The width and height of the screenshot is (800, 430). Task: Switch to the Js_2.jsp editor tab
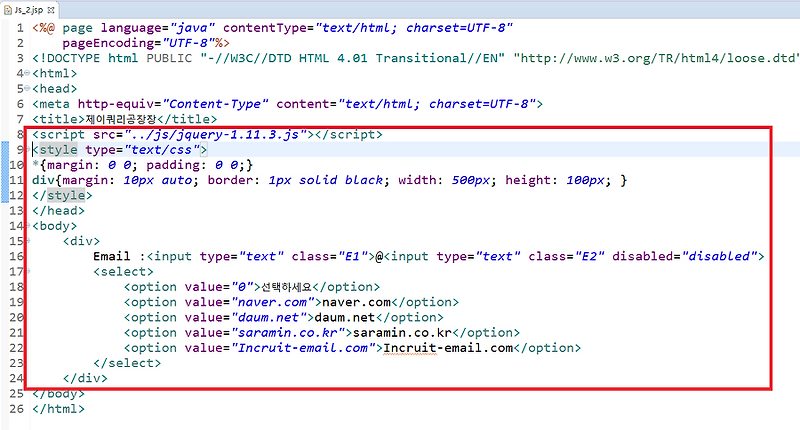[x=28, y=10]
